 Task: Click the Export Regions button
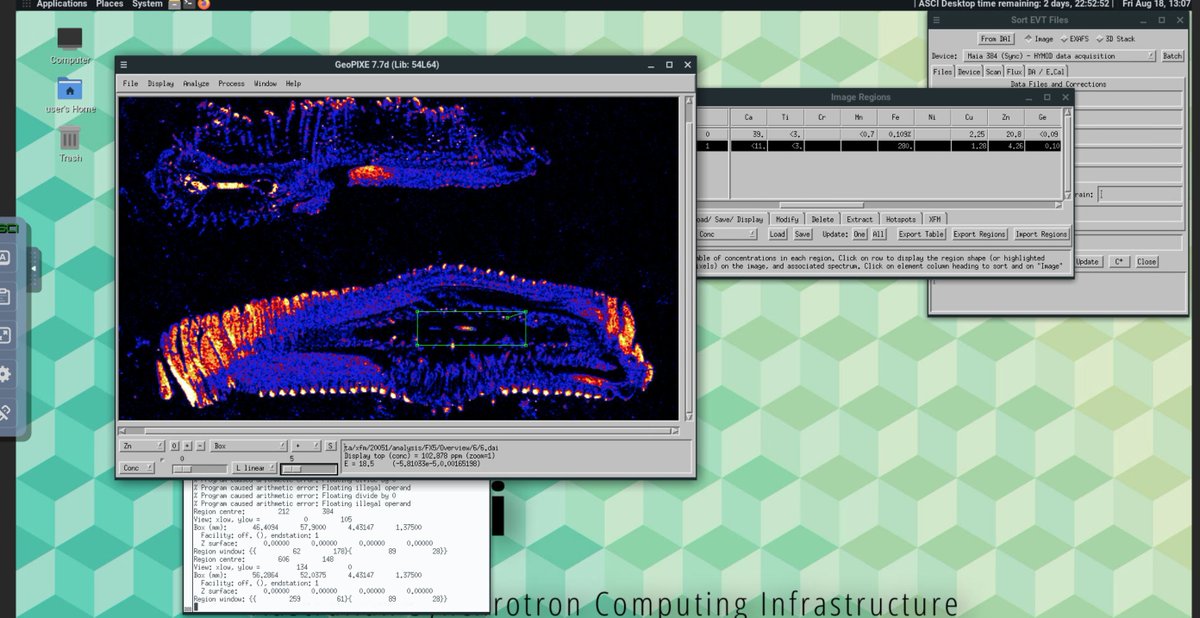pos(979,234)
